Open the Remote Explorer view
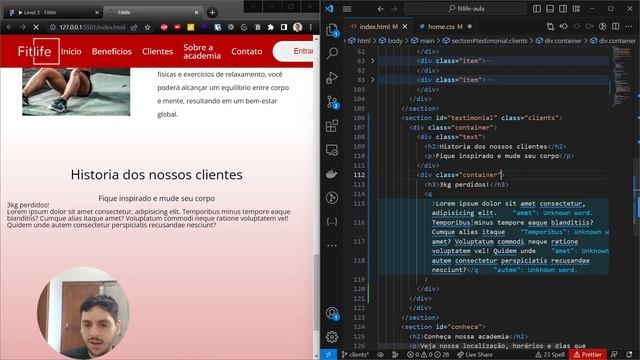The image size is (640, 360). tap(332, 150)
